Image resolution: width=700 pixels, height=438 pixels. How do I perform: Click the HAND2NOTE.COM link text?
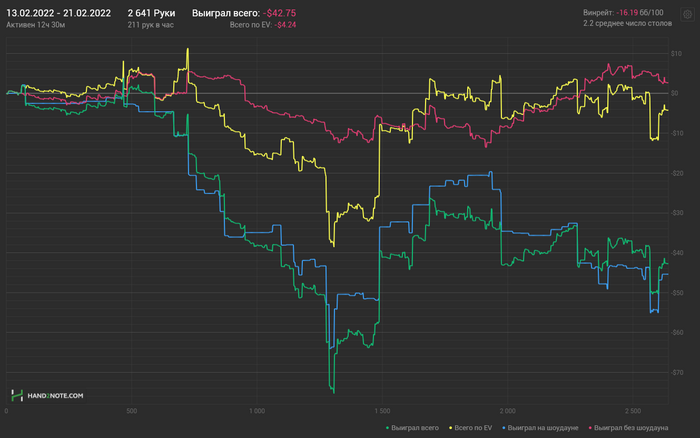point(55,396)
